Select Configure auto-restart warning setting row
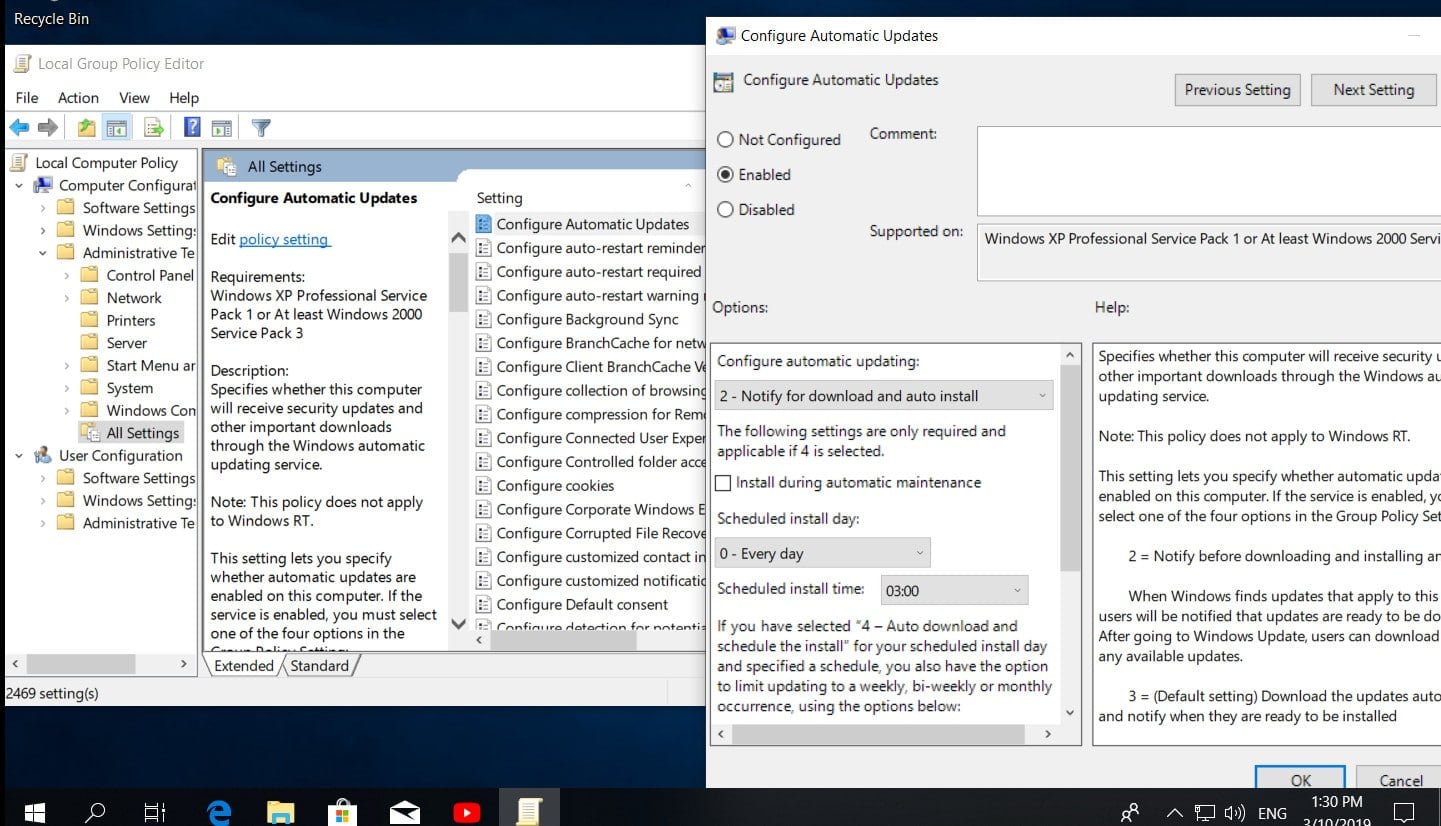 [589, 295]
